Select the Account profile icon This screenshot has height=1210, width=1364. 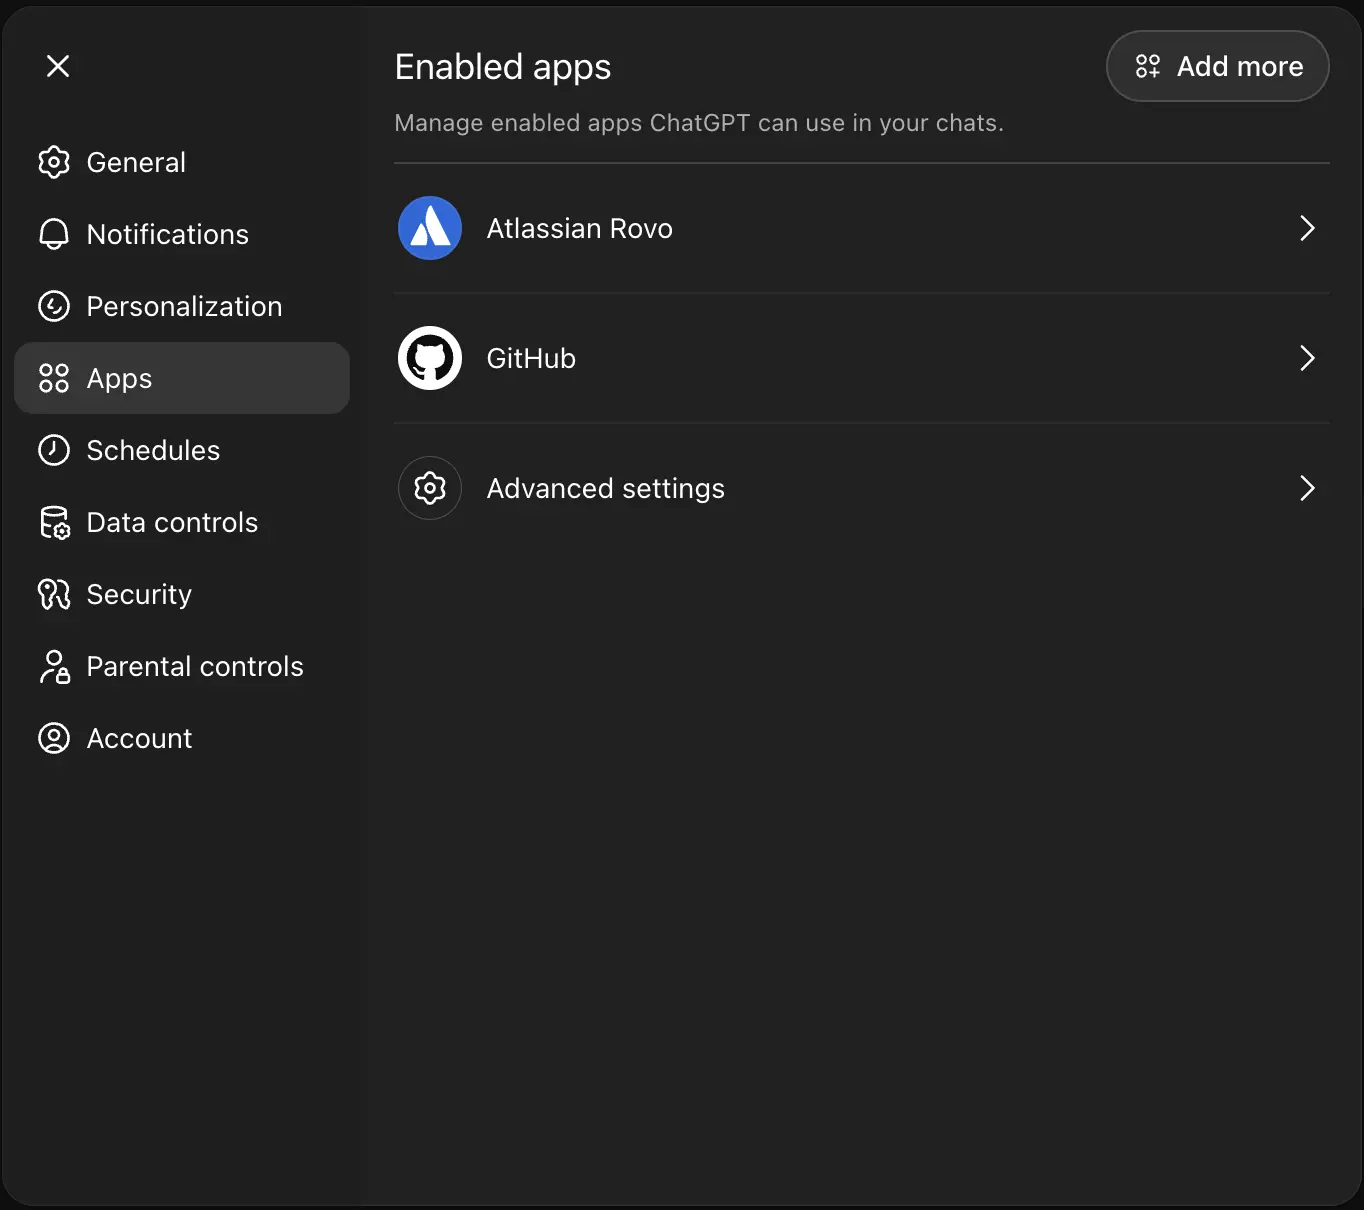click(x=54, y=738)
